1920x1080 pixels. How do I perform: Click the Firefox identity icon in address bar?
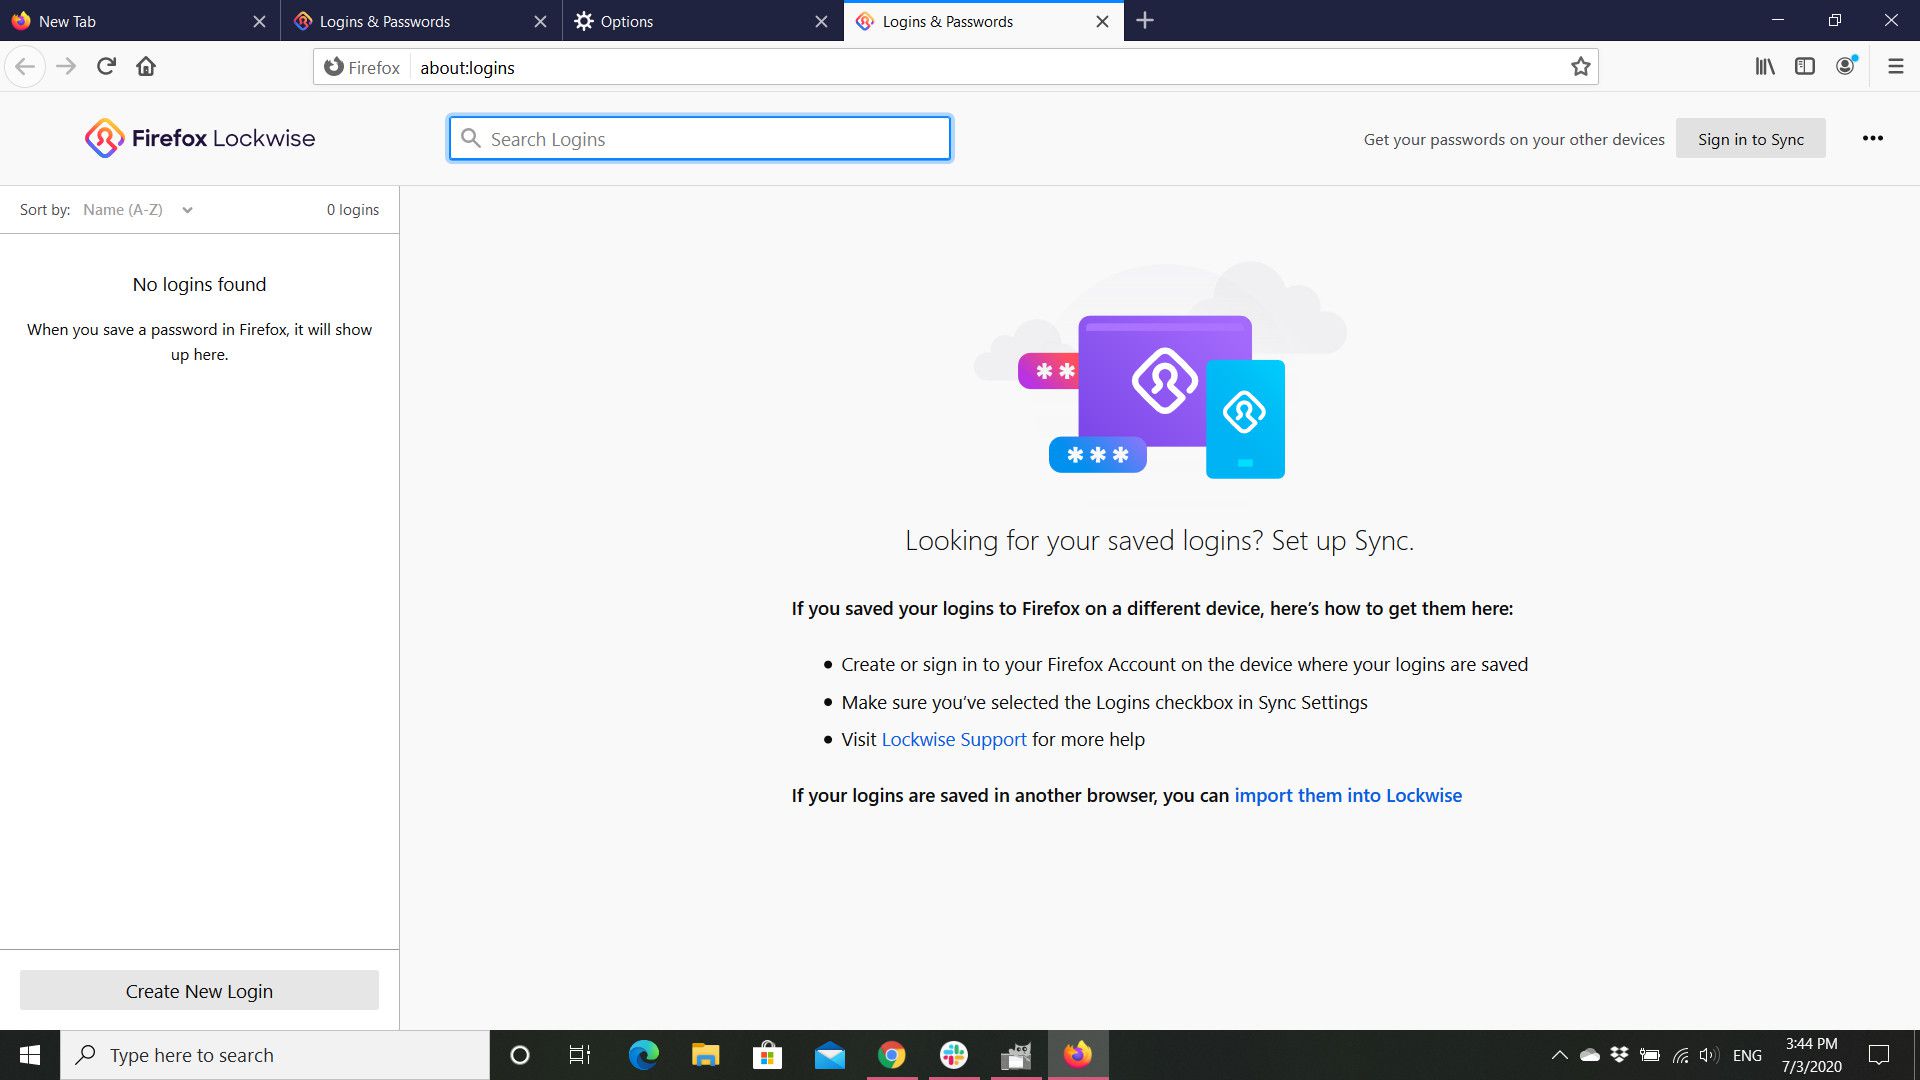click(361, 67)
